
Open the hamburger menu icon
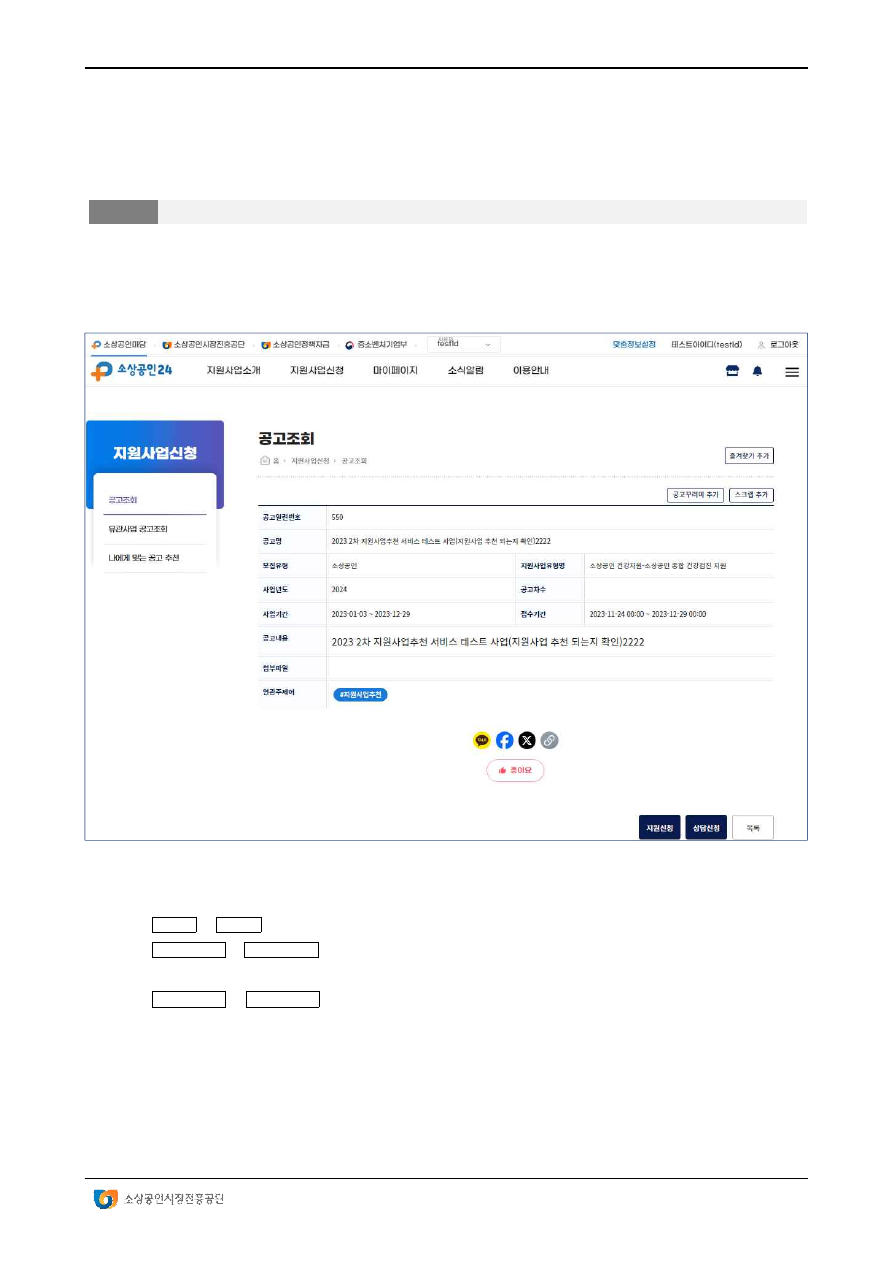tap(791, 371)
